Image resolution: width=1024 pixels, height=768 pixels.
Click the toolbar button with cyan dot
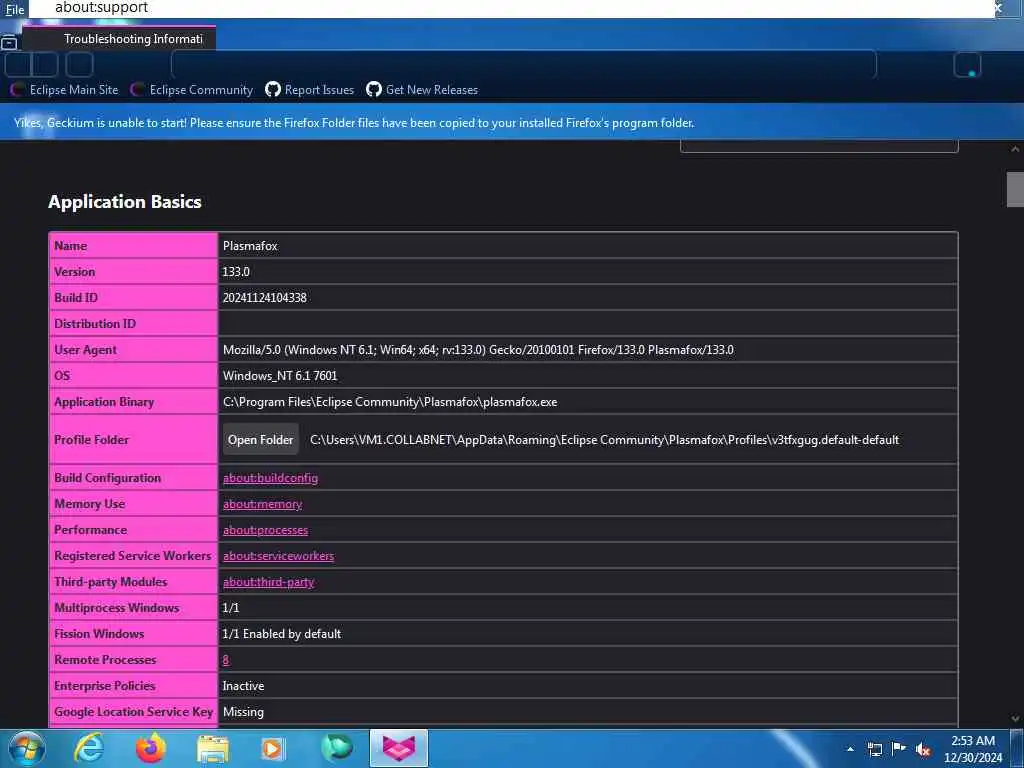click(967, 65)
